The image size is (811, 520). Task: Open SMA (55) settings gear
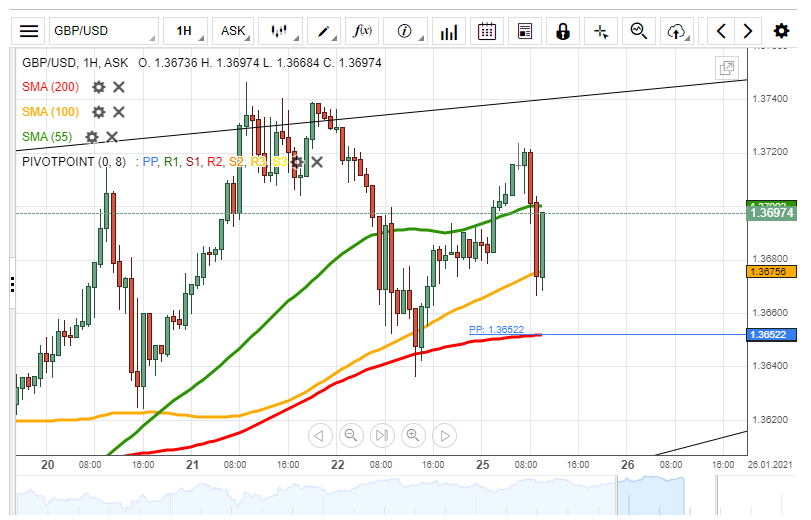92,137
